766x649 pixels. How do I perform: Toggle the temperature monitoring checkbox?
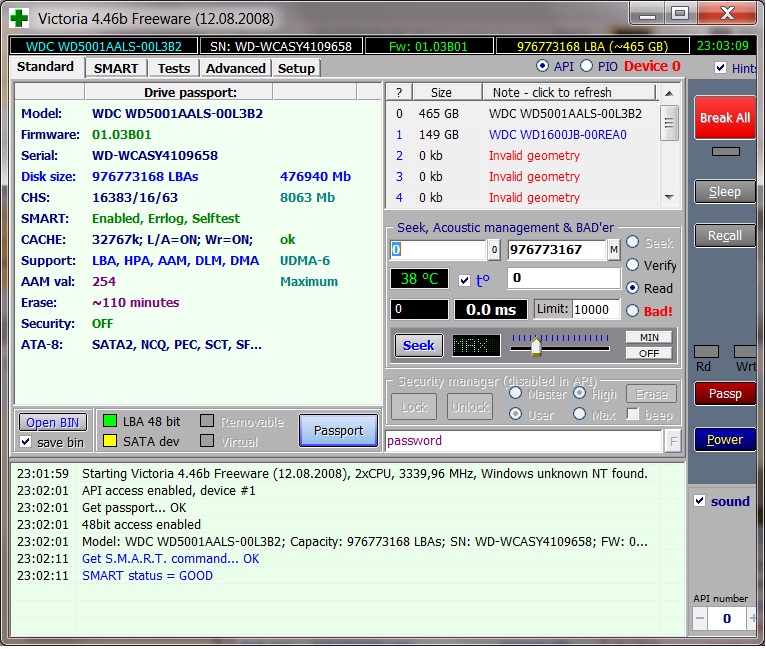pyautogui.click(x=465, y=281)
